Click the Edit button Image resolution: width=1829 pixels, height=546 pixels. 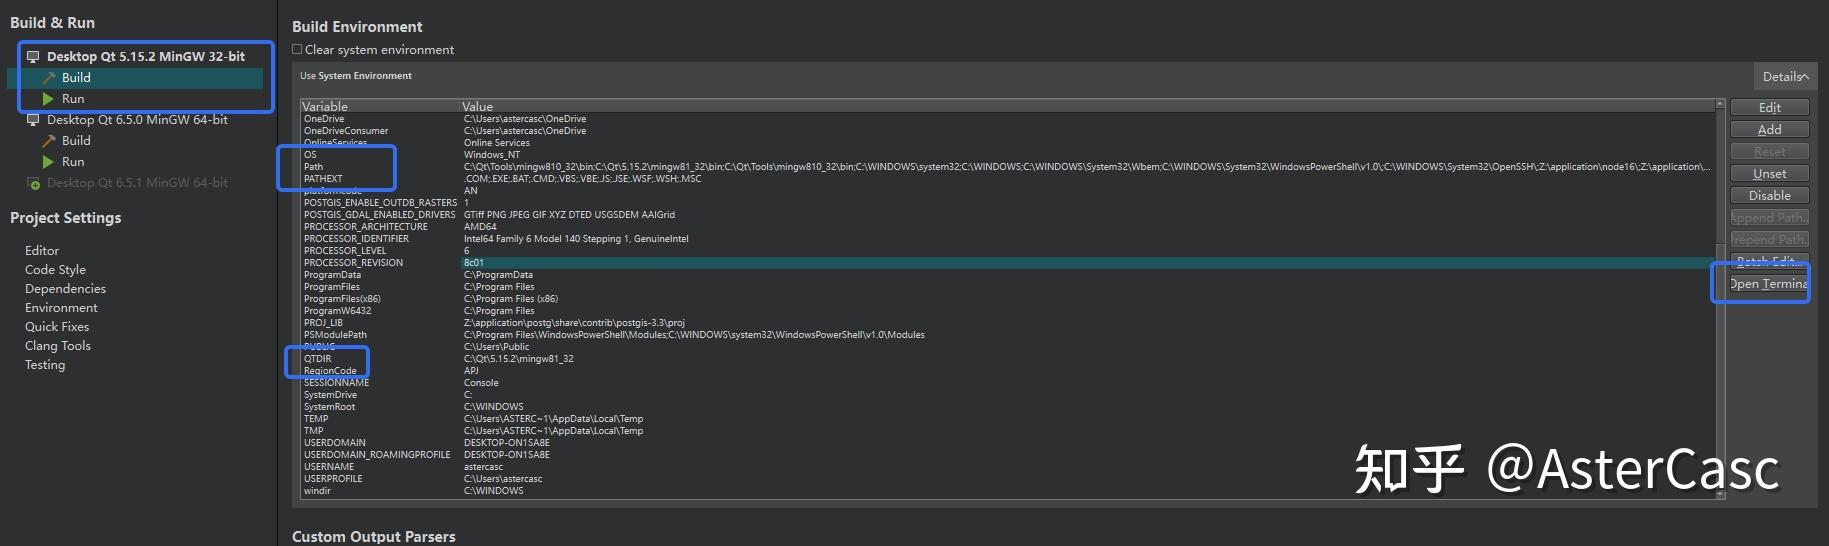click(1769, 108)
